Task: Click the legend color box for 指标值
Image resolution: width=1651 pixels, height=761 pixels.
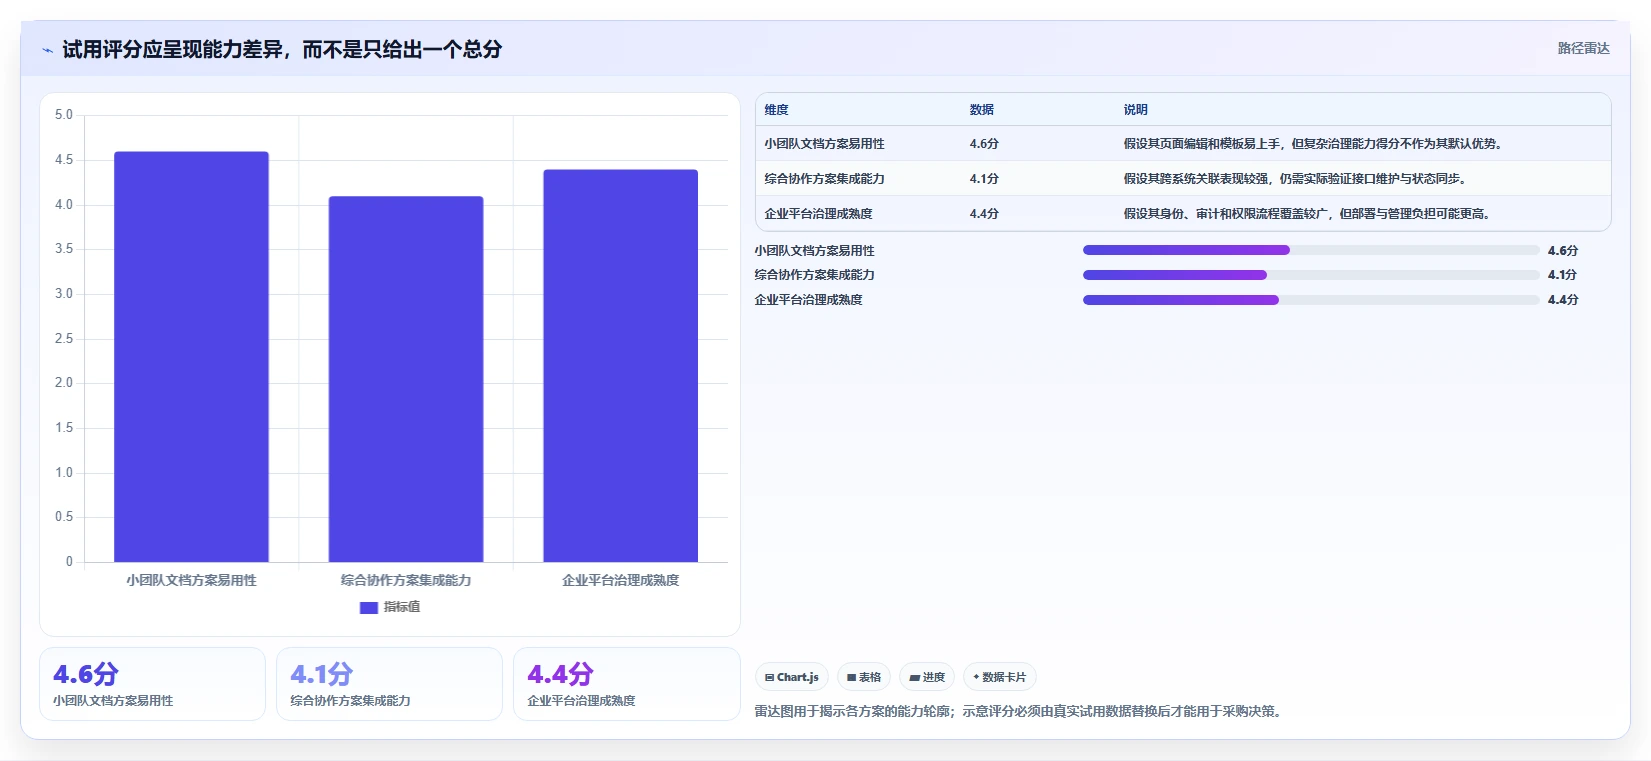Action: (x=369, y=607)
